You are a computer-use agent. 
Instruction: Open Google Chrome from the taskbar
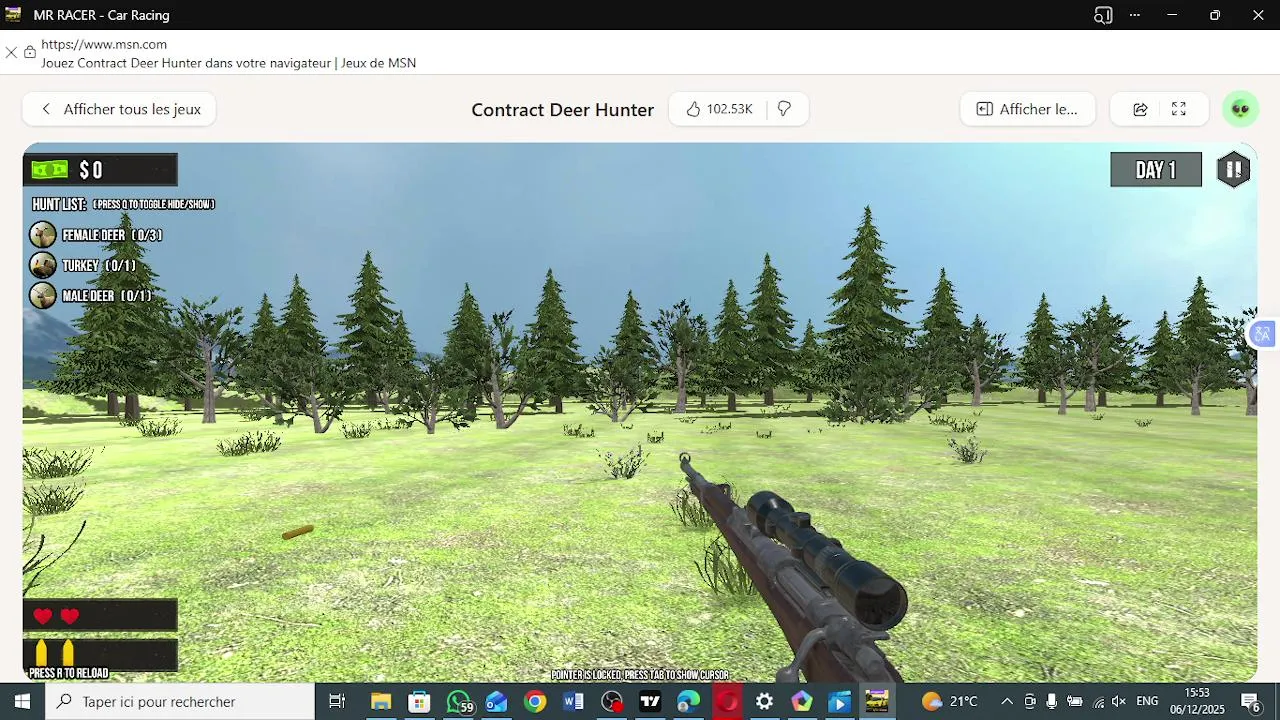(x=535, y=702)
